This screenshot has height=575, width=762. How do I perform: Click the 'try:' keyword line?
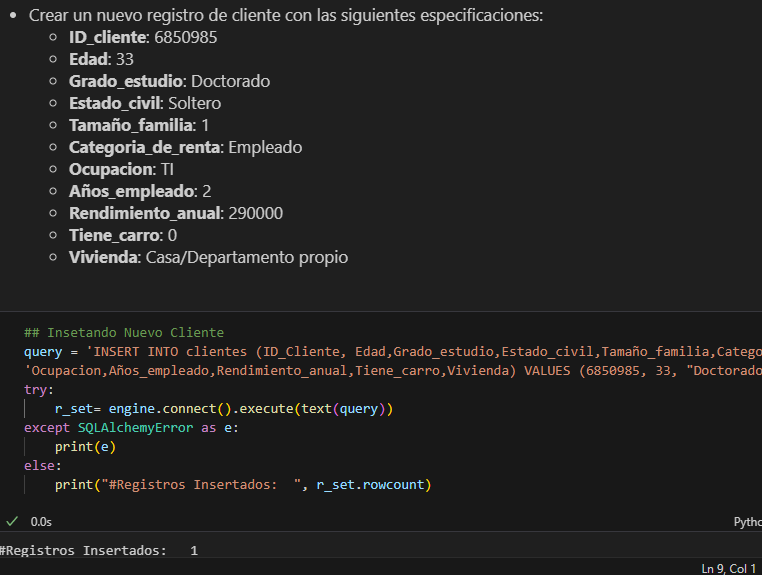coord(38,389)
